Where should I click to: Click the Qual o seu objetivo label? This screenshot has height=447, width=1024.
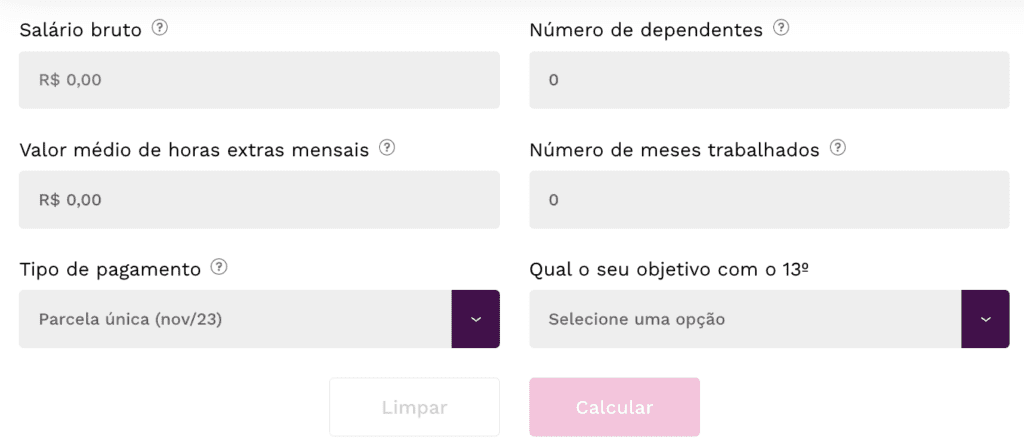click(669, 269)
